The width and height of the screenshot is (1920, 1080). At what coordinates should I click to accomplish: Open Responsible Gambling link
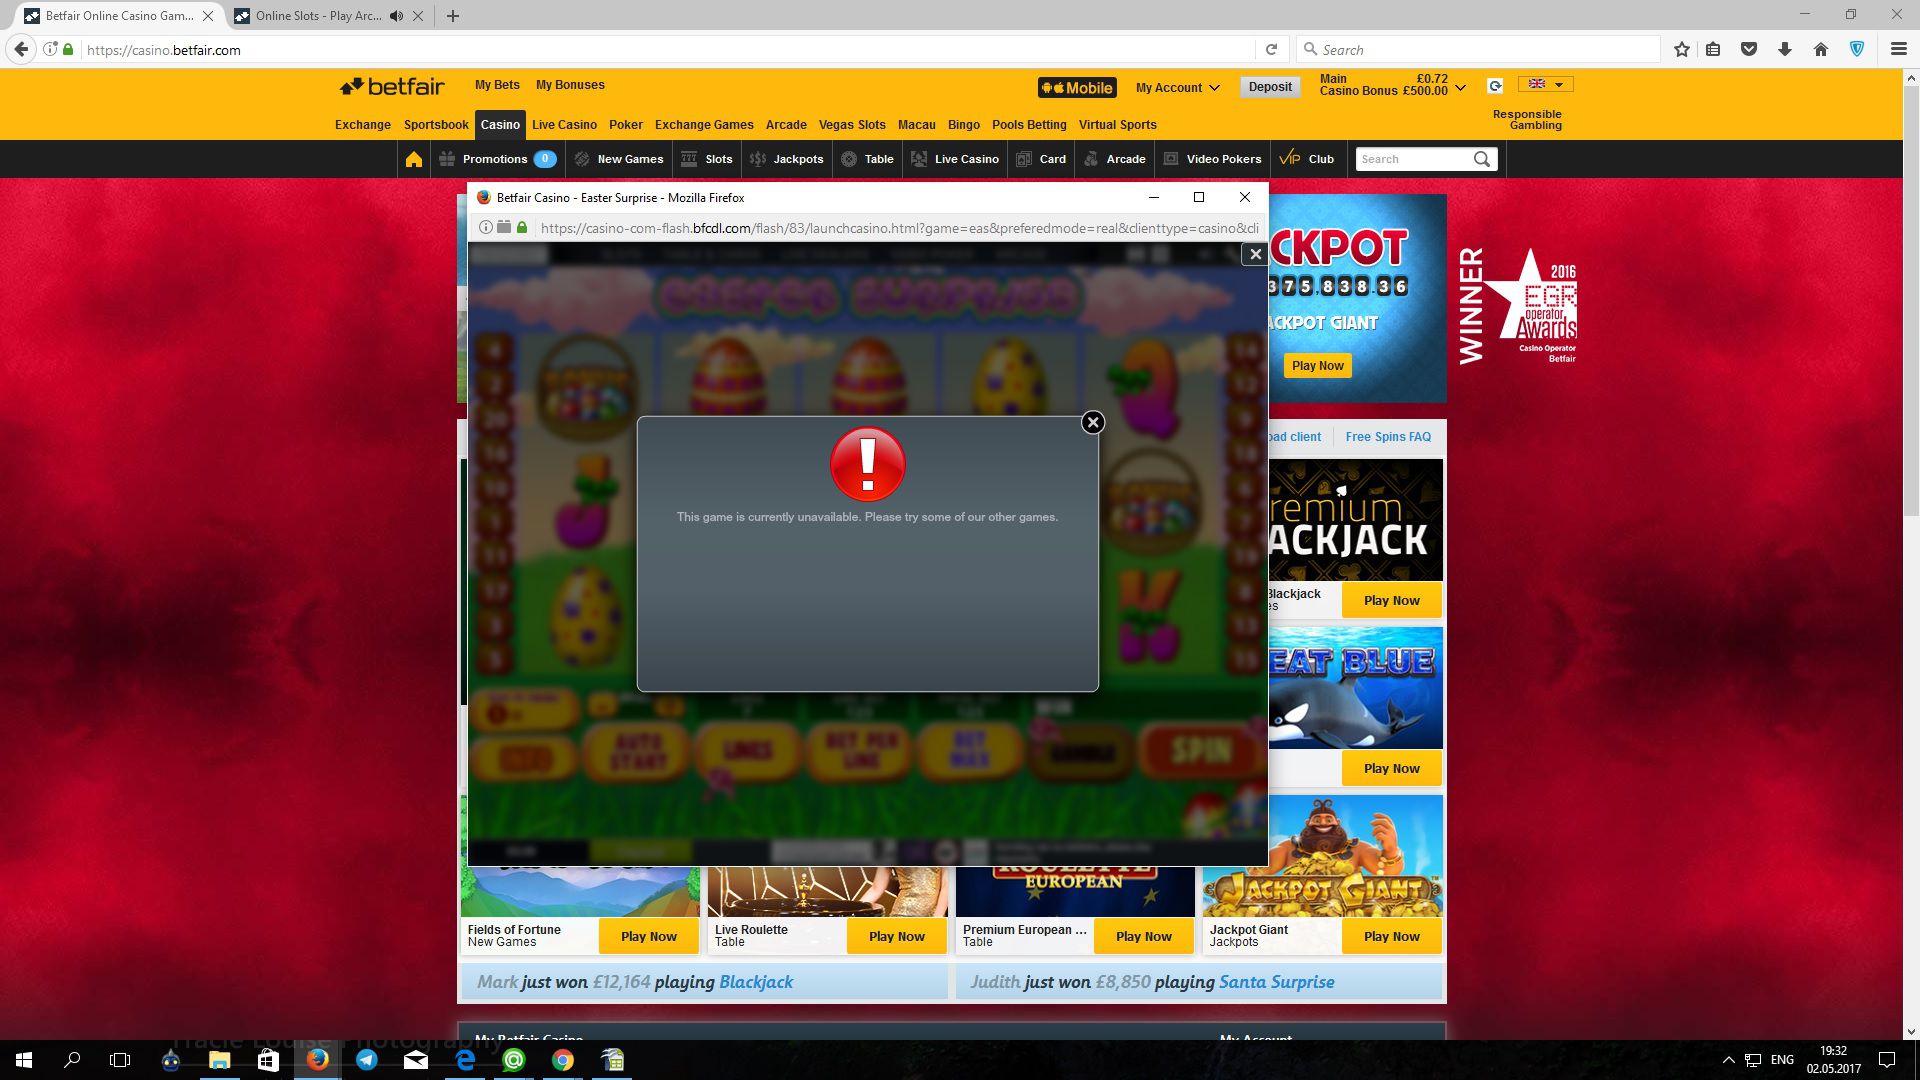pos(1527,120)
